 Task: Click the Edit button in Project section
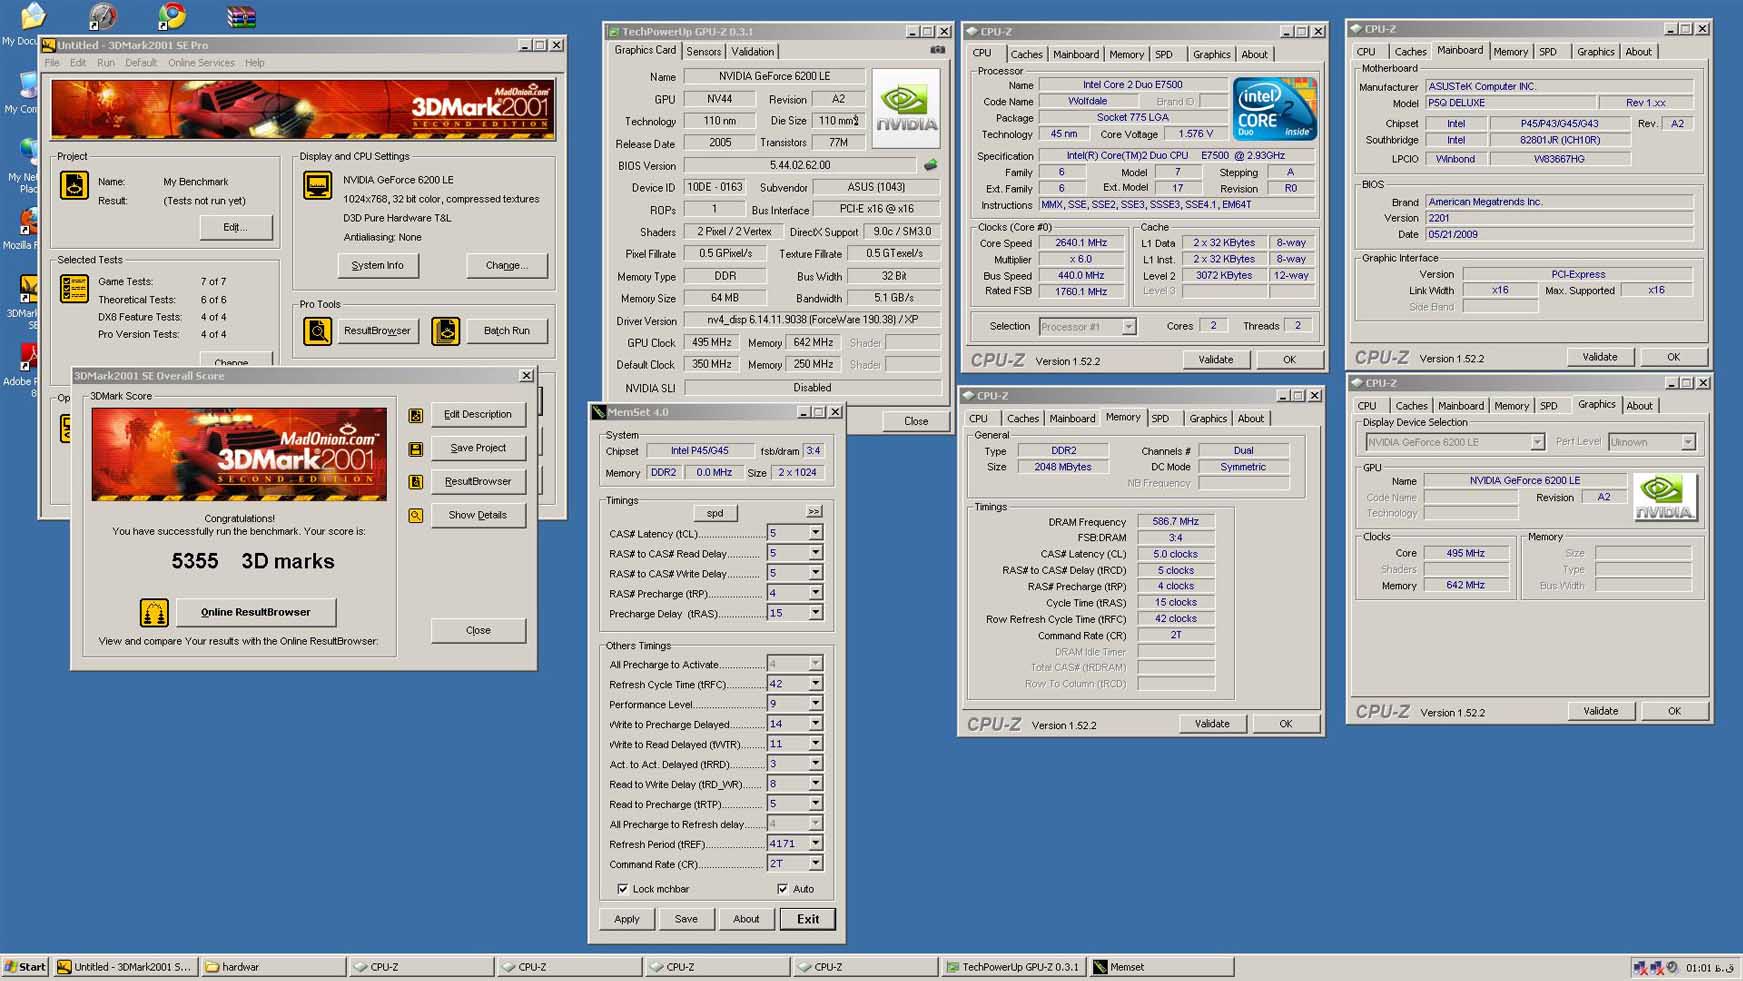point(235,228)
